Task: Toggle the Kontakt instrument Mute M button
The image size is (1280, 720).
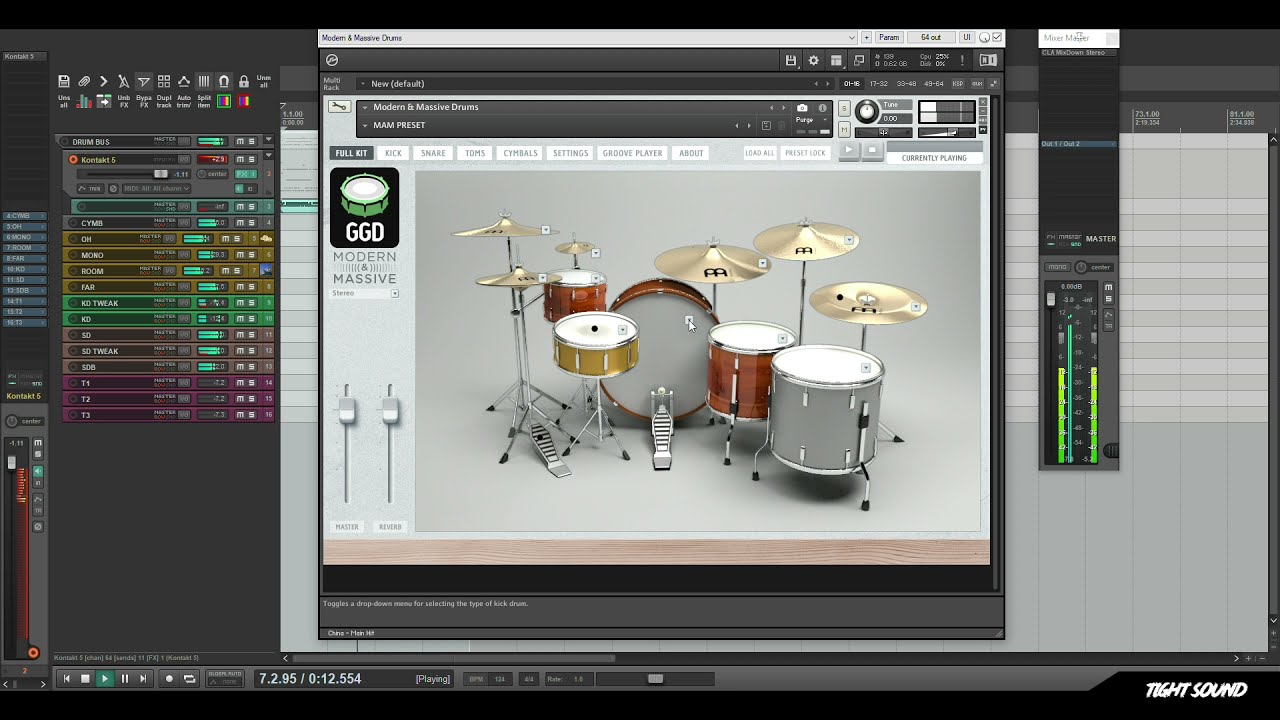Action: click(x=844, y=129)
